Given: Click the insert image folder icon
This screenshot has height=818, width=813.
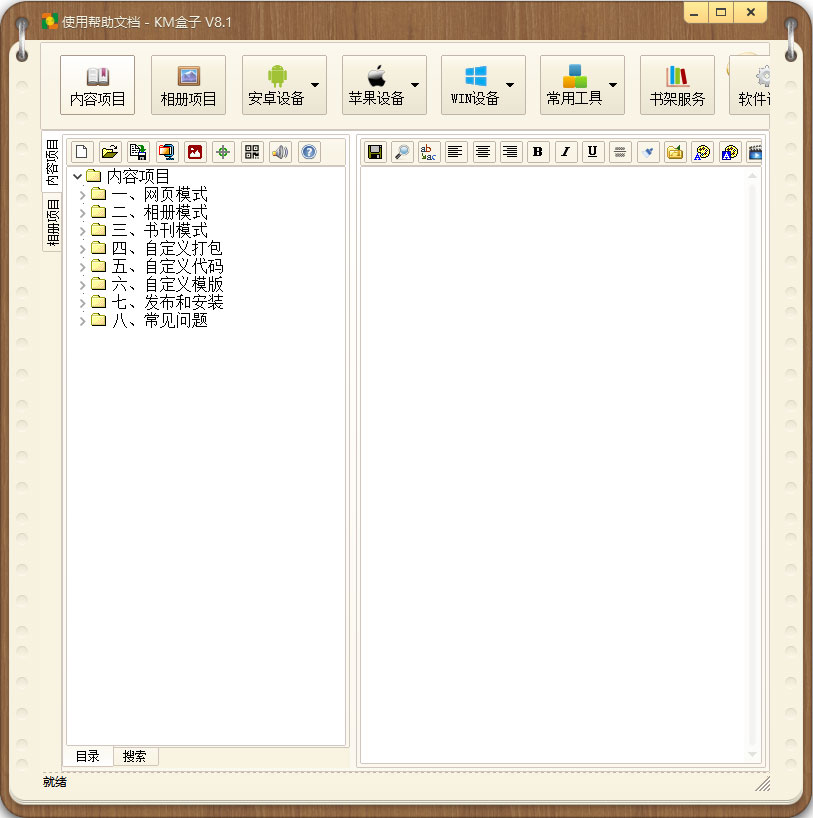Looking at the screenshot, I should coord(675,152).
